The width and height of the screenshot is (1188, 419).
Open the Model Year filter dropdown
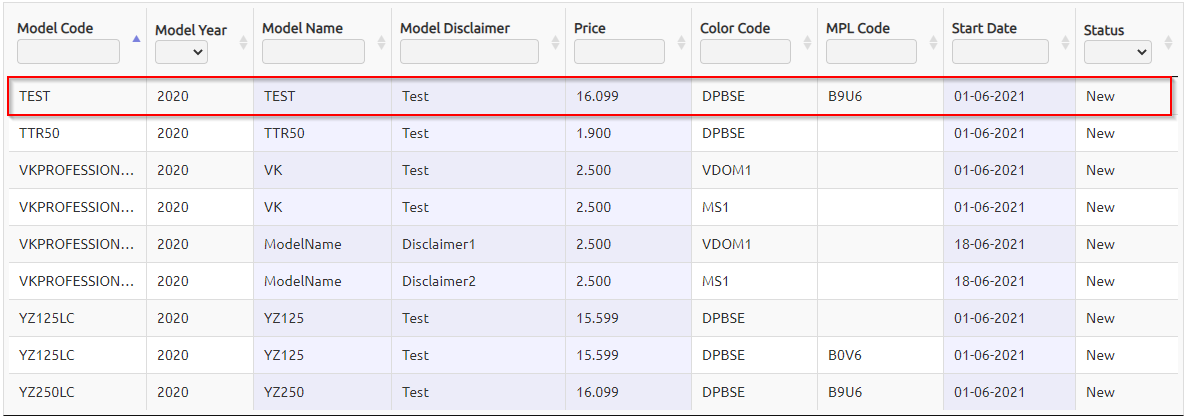click(x=182, y=52)
